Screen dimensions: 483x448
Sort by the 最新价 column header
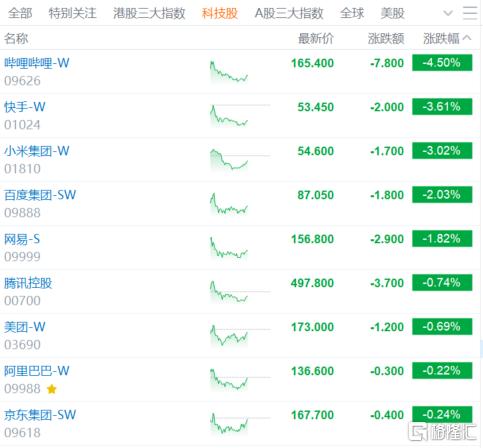tap(316, 38)
